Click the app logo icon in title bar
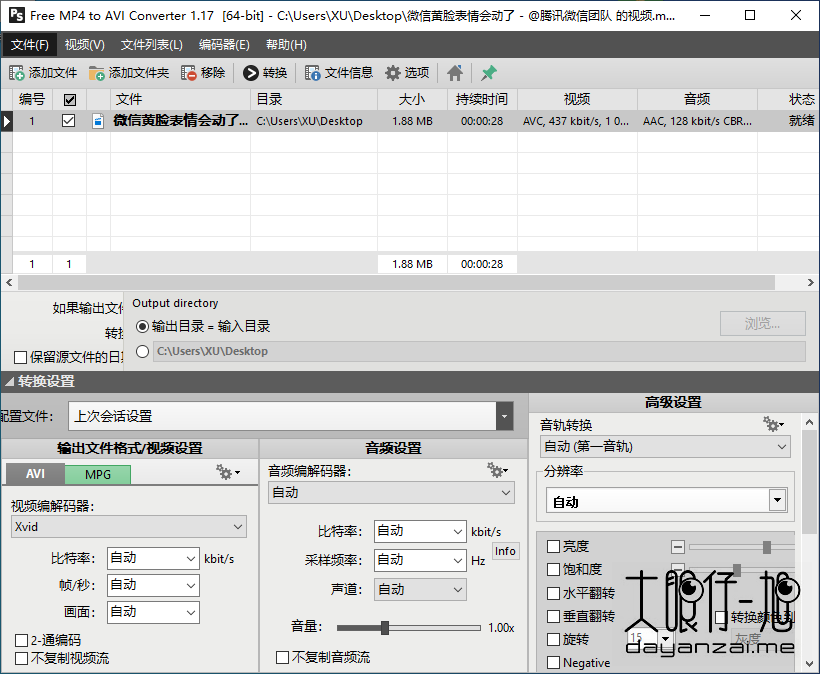The width and height of the screenshot is (820, 674). tap(17, 15)
